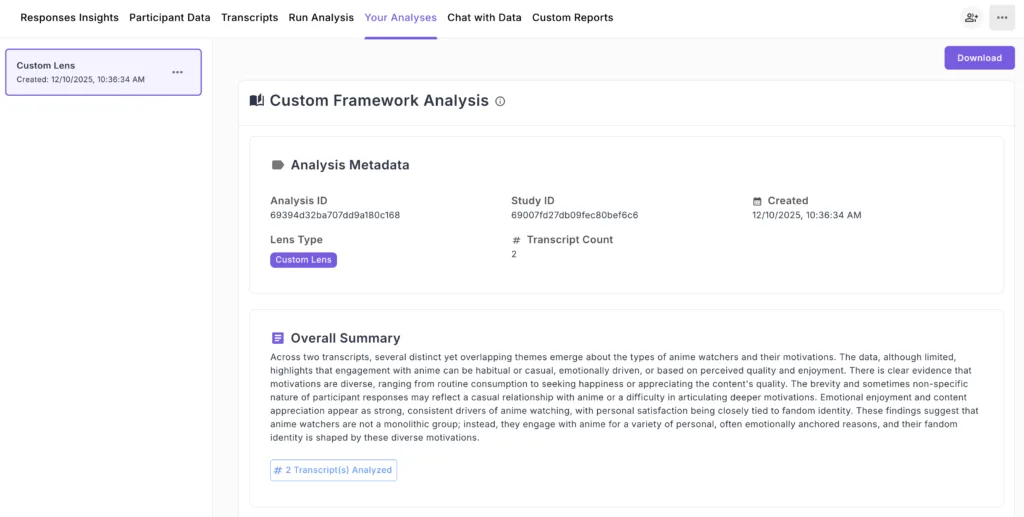The image size is (1024, 517).
Task: Switch to the Responses Insights tab
Action: 69,18
